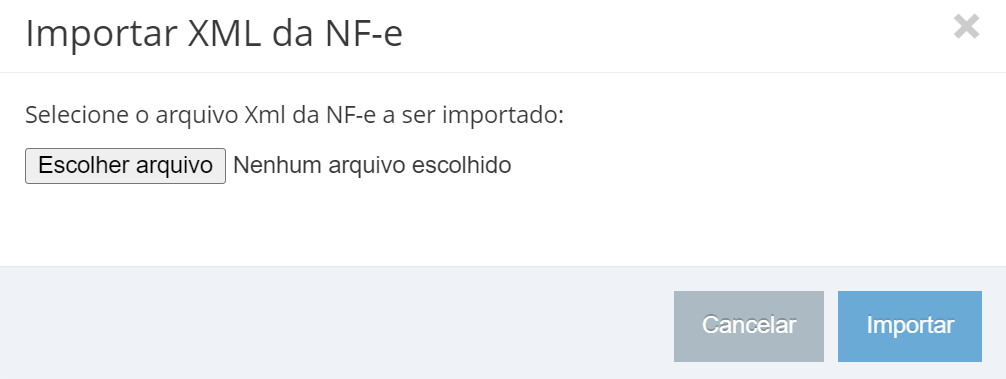Click the word 'escolhido' beside the file button
The width and height of the screenshot is (1006, 379).
click(x=461, y=165)
